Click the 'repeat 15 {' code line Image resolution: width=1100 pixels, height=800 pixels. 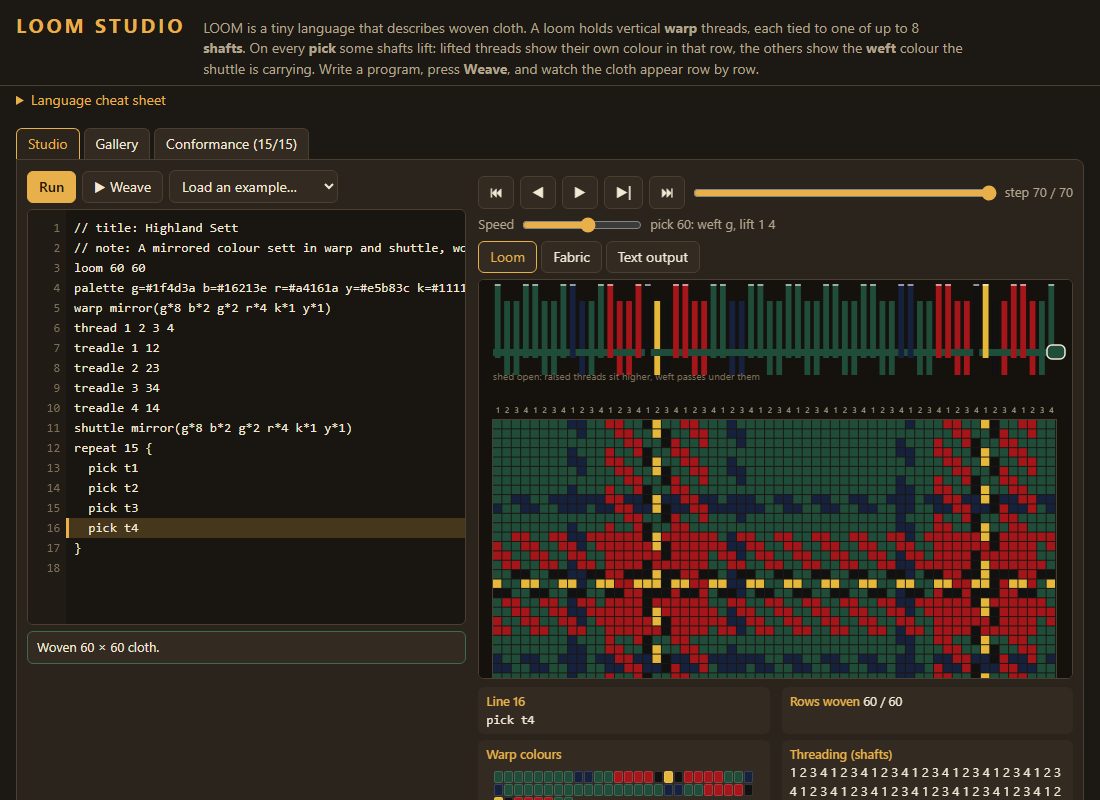tap(113, 448)
